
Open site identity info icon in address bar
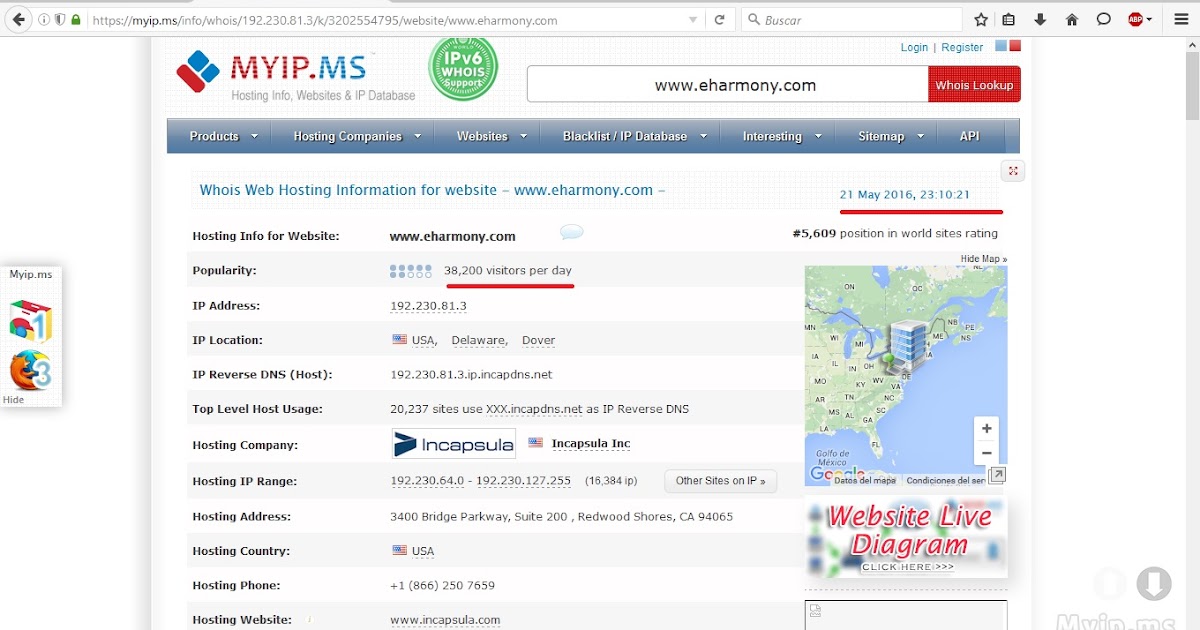tap(43, 20)
